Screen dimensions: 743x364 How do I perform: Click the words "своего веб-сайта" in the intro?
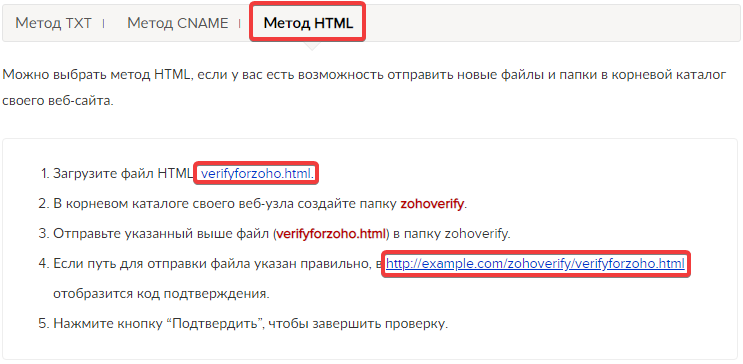pos(57,101)
